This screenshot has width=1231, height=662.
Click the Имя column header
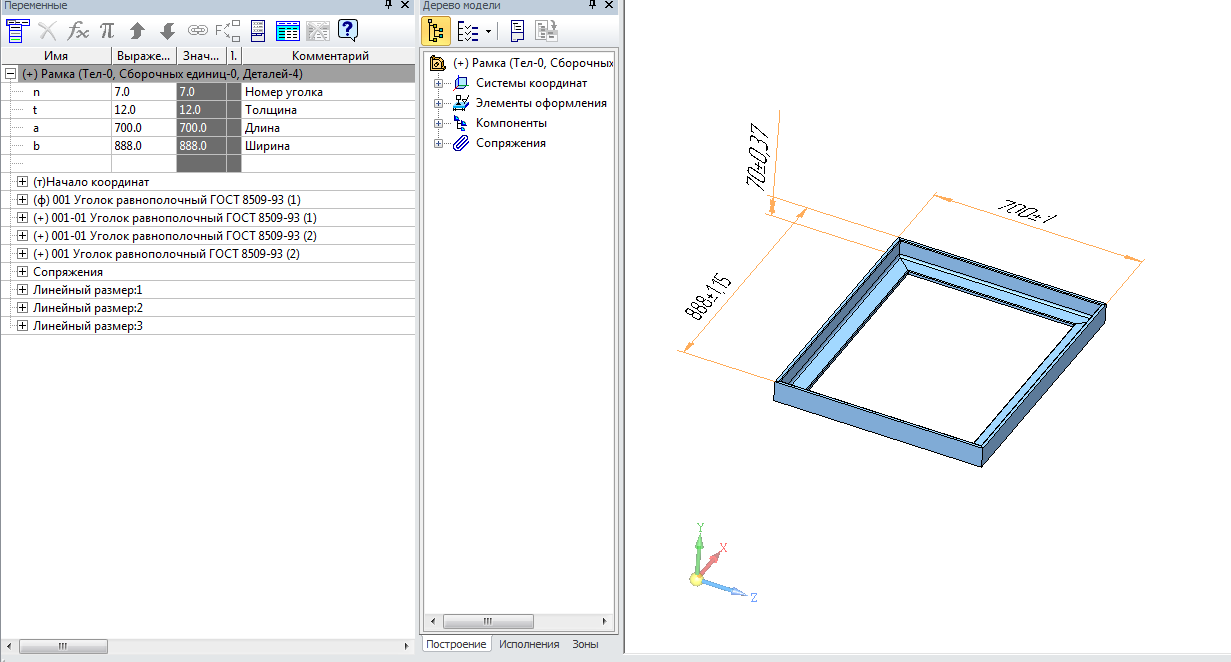point(56,56)
